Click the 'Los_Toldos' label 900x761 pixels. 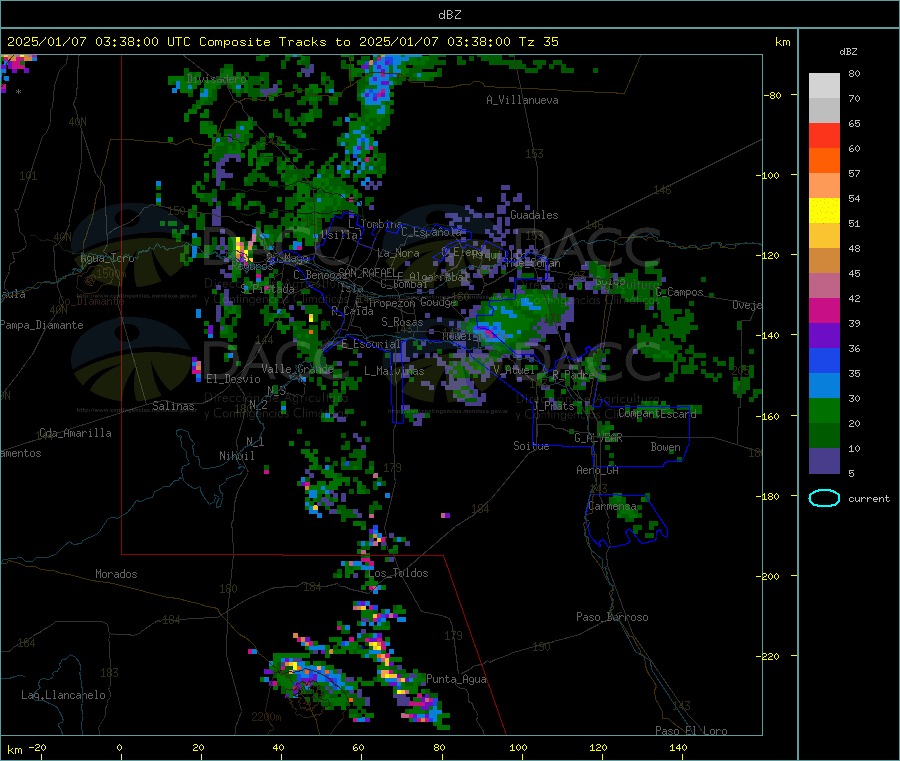click(x=398, y=573)
